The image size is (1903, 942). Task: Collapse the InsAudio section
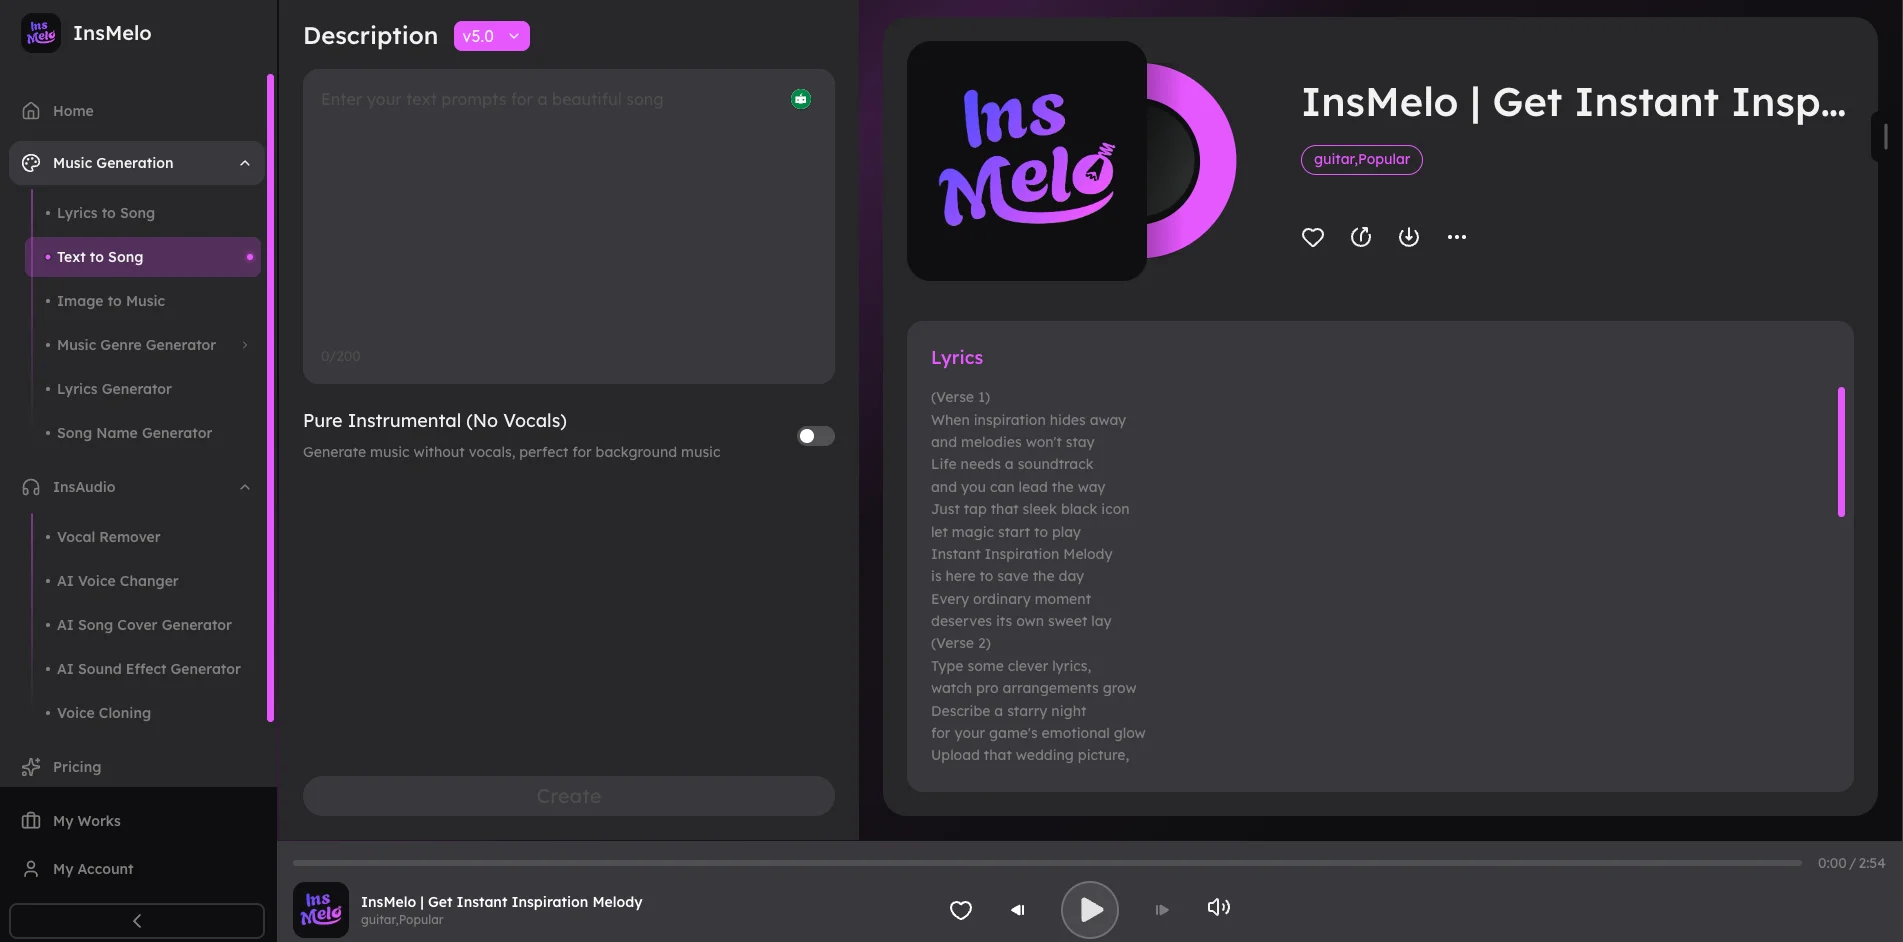[x=245, y=487]
